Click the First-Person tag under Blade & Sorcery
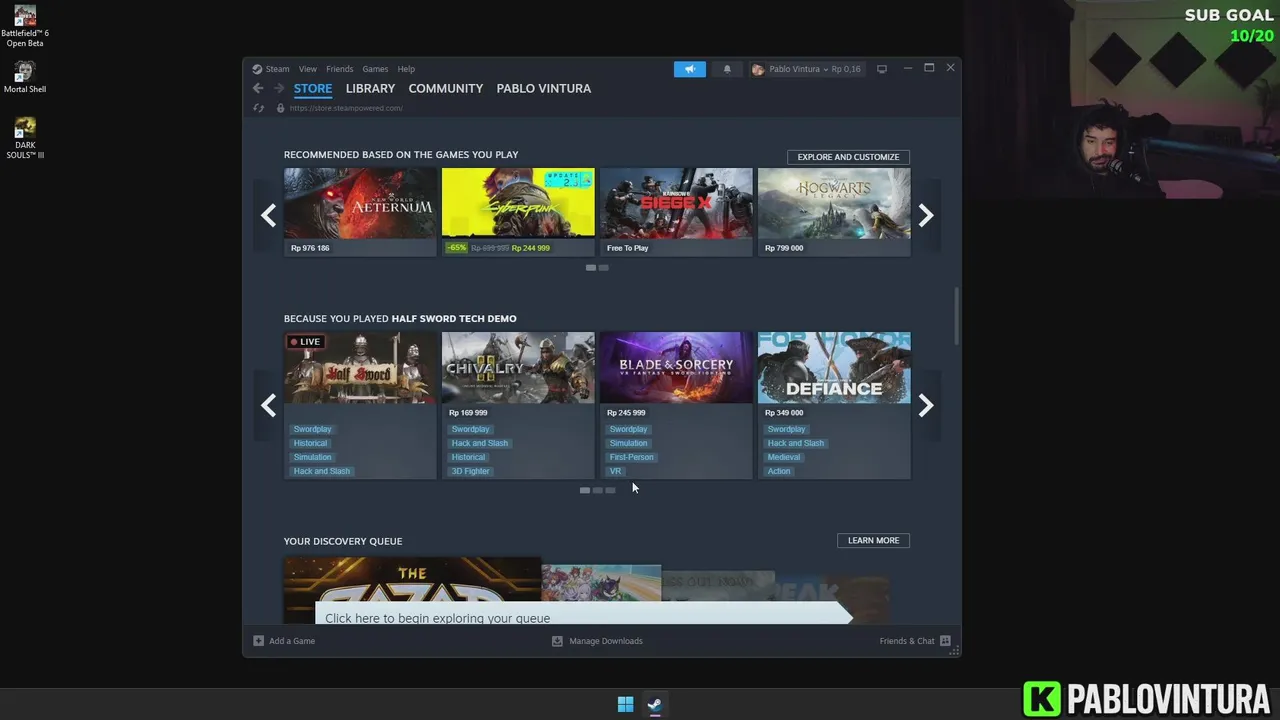This screenshot has width=1280, height=720. coord(631,457)
